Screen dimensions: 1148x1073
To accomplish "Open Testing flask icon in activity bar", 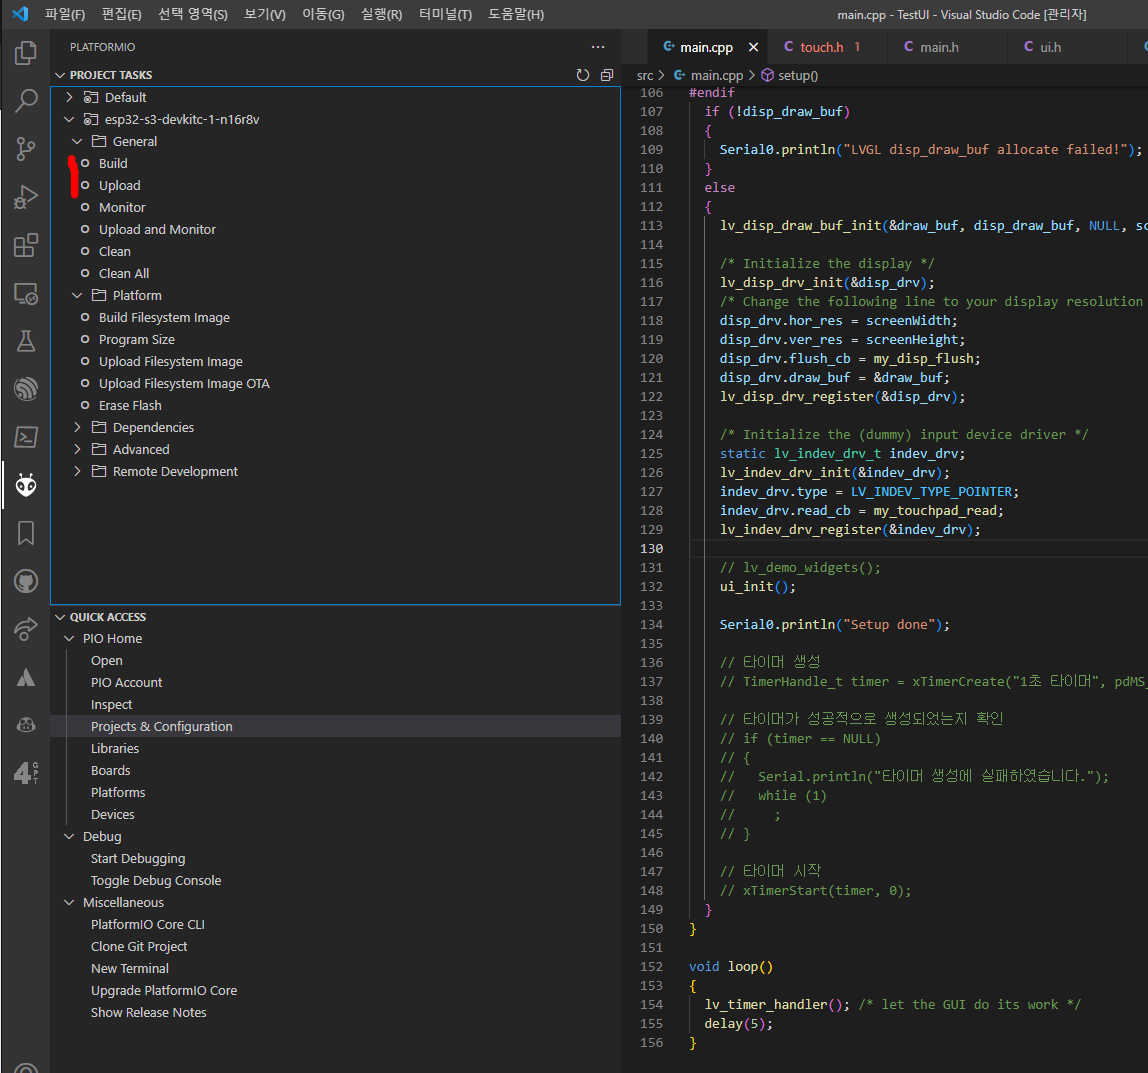I will (26, 341).
